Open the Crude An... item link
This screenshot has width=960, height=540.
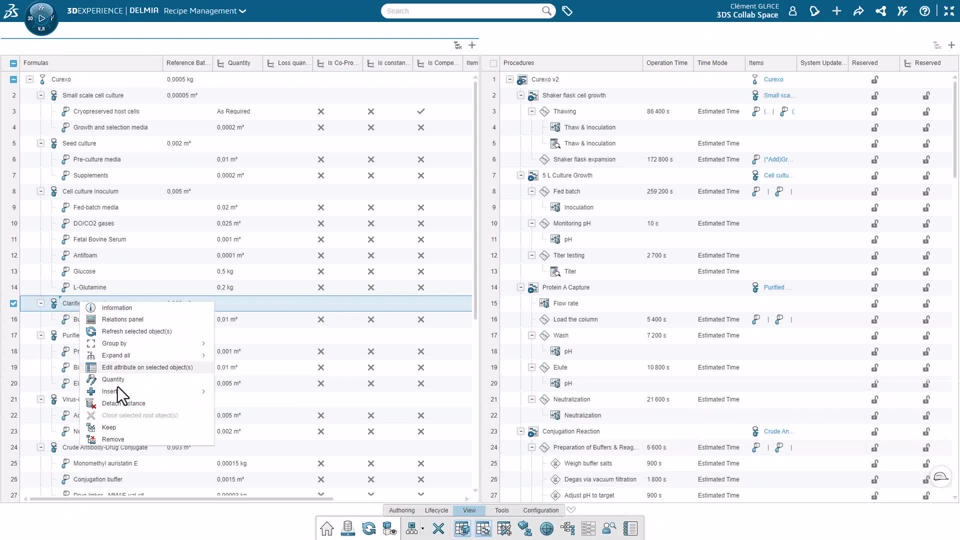coord(778,431)
